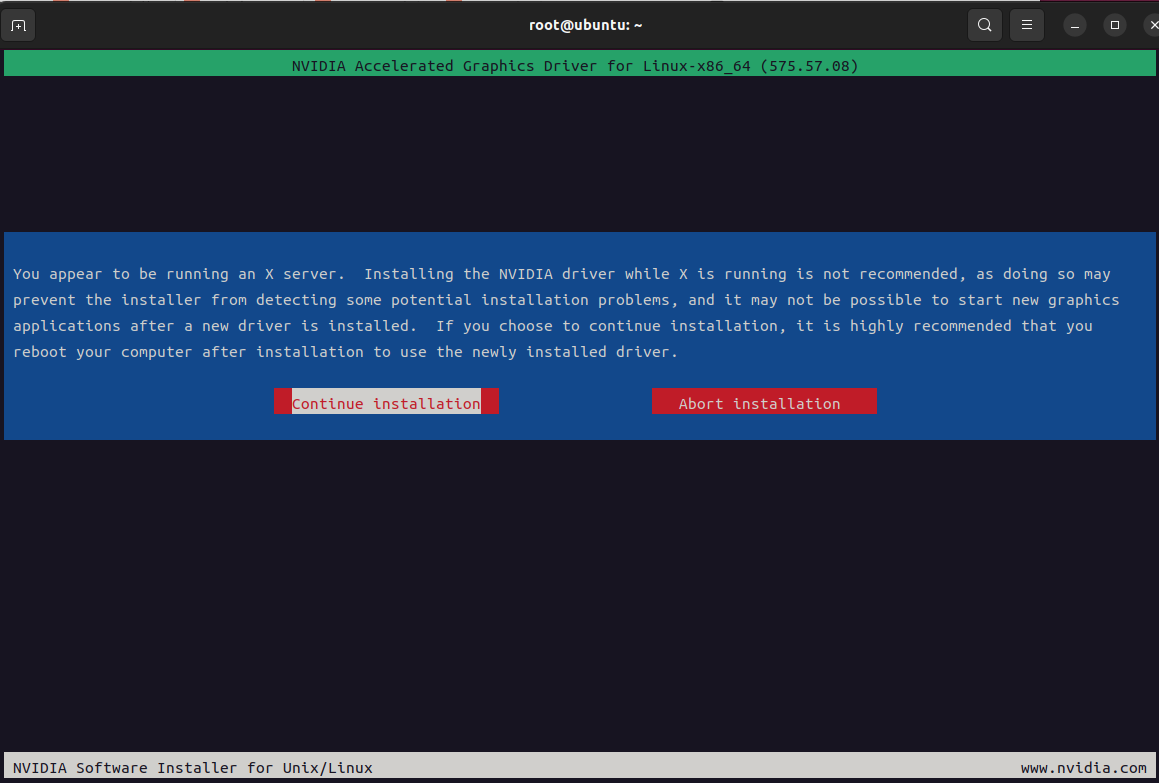This screenshot has width=1159, height=783.
Task: Open a new terminal tab
Action: (18, 26)
